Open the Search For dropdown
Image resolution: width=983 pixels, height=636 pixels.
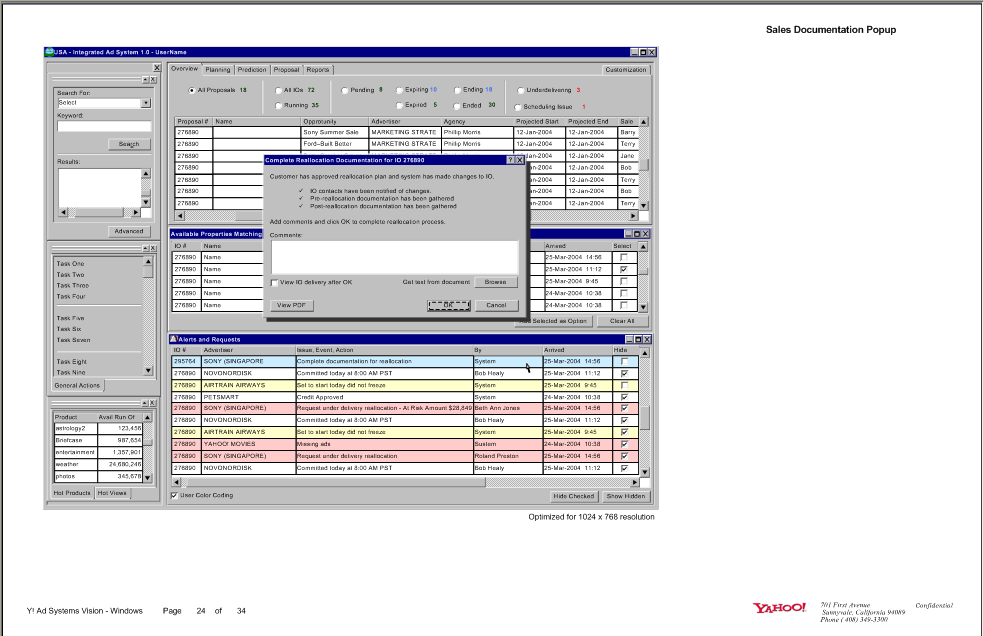point(145,102)
